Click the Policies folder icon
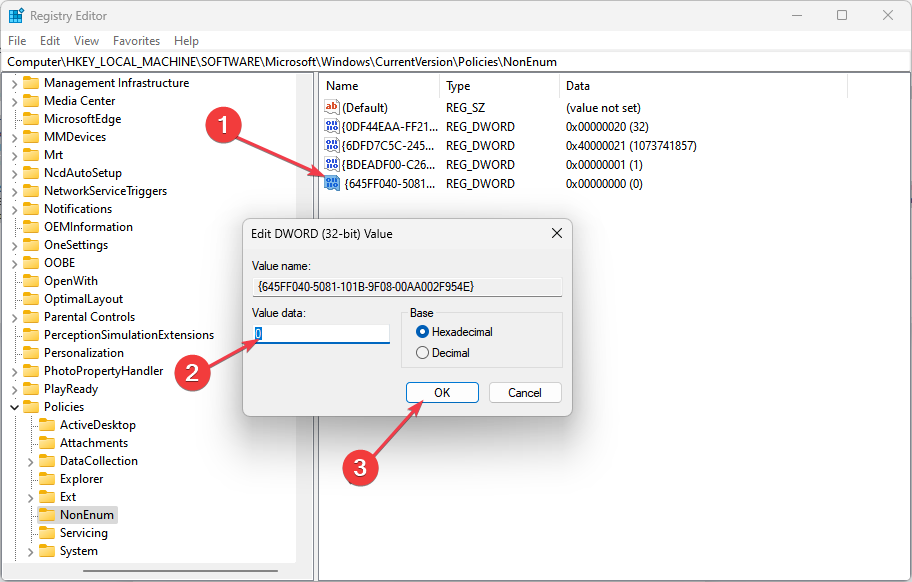 click(31, 407)
